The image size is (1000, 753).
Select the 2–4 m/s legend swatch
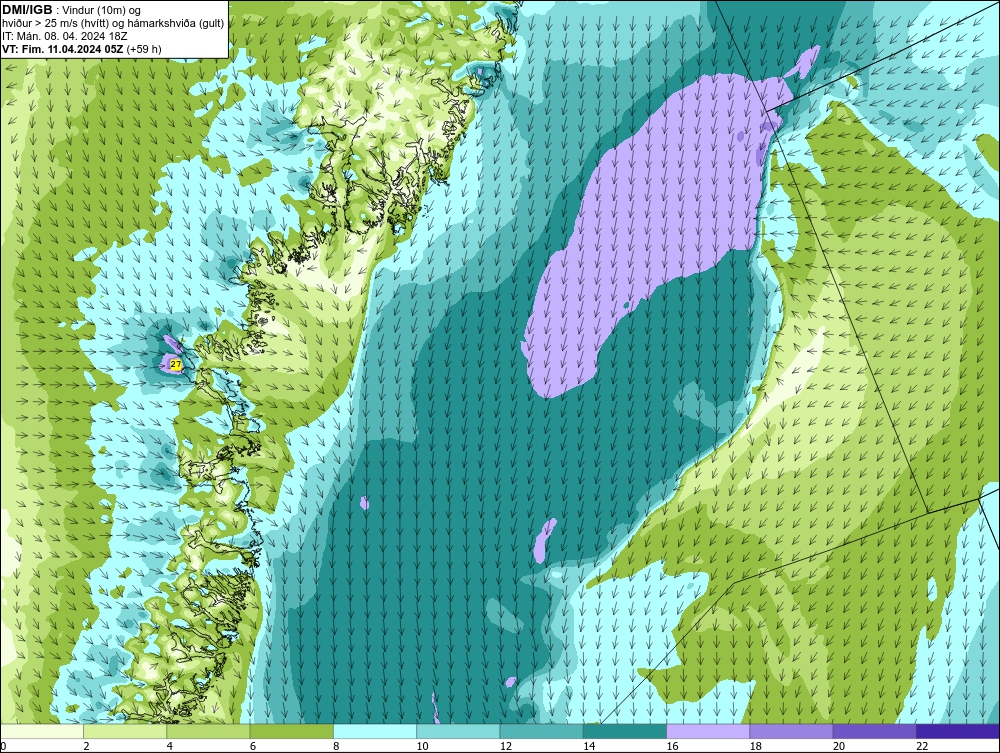click(x=125, y=731)
